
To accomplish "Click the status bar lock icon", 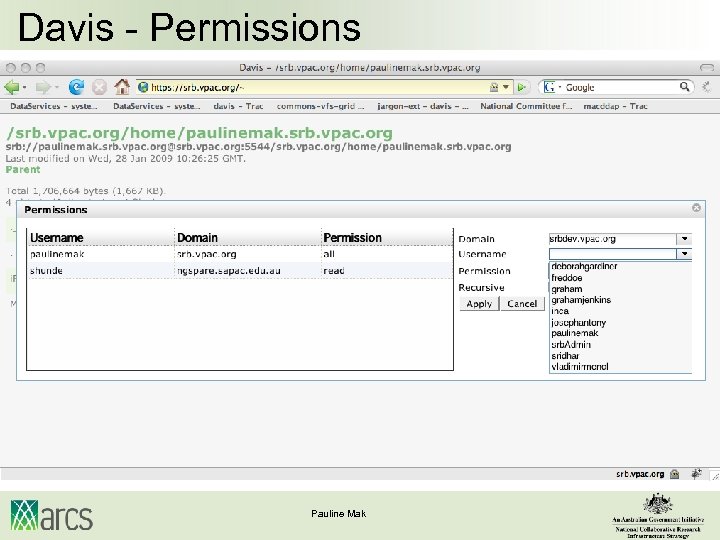I will (674, 474).
